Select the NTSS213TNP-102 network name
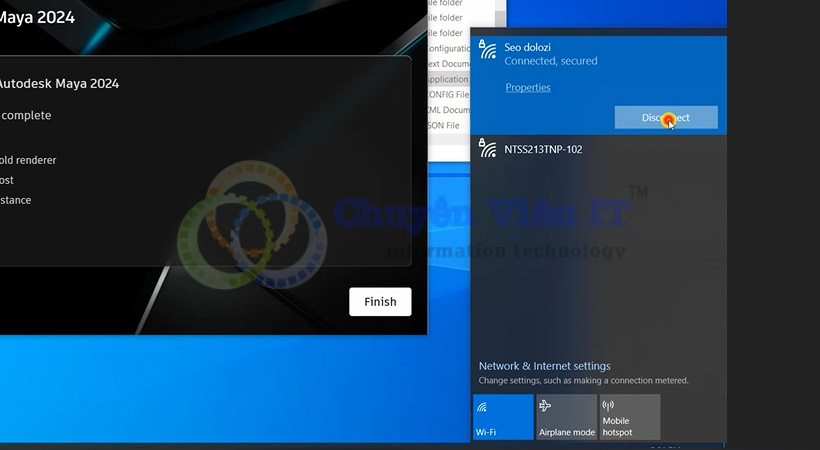820x450 pixels. point(543,150)
